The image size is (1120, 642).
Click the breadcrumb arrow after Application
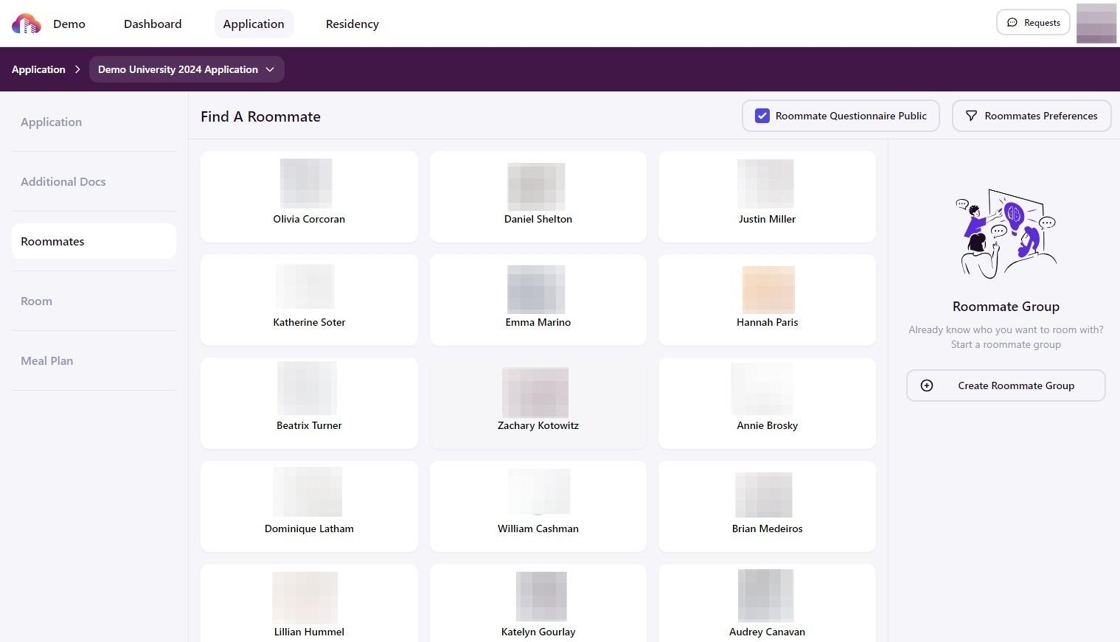pyautogui.click(x=77, y=70)
